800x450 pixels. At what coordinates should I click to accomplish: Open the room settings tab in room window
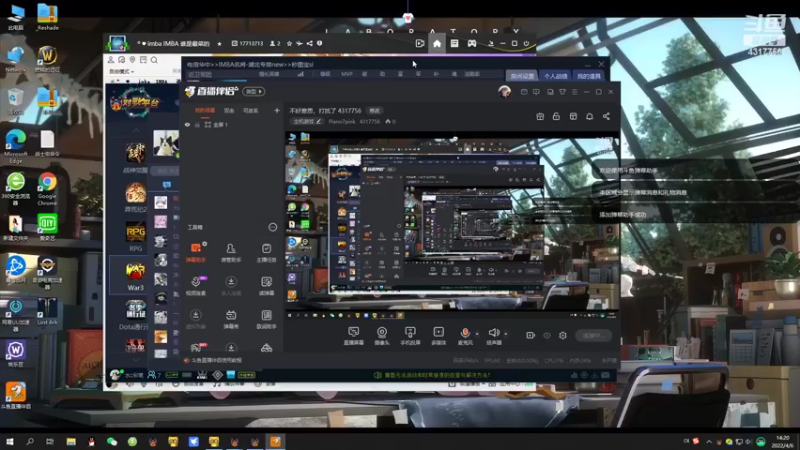click(x=522, y=76)
